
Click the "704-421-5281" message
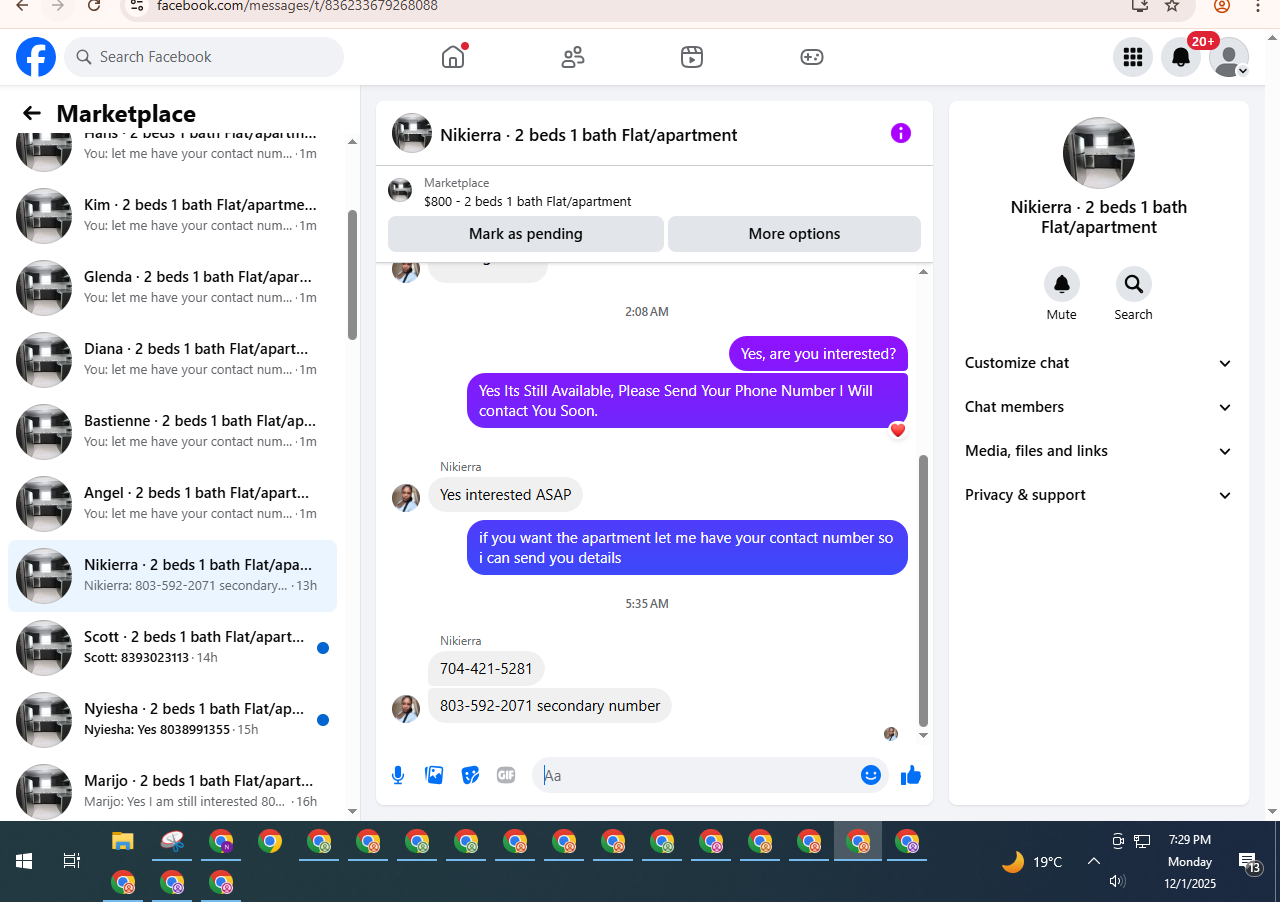point(486,668)
